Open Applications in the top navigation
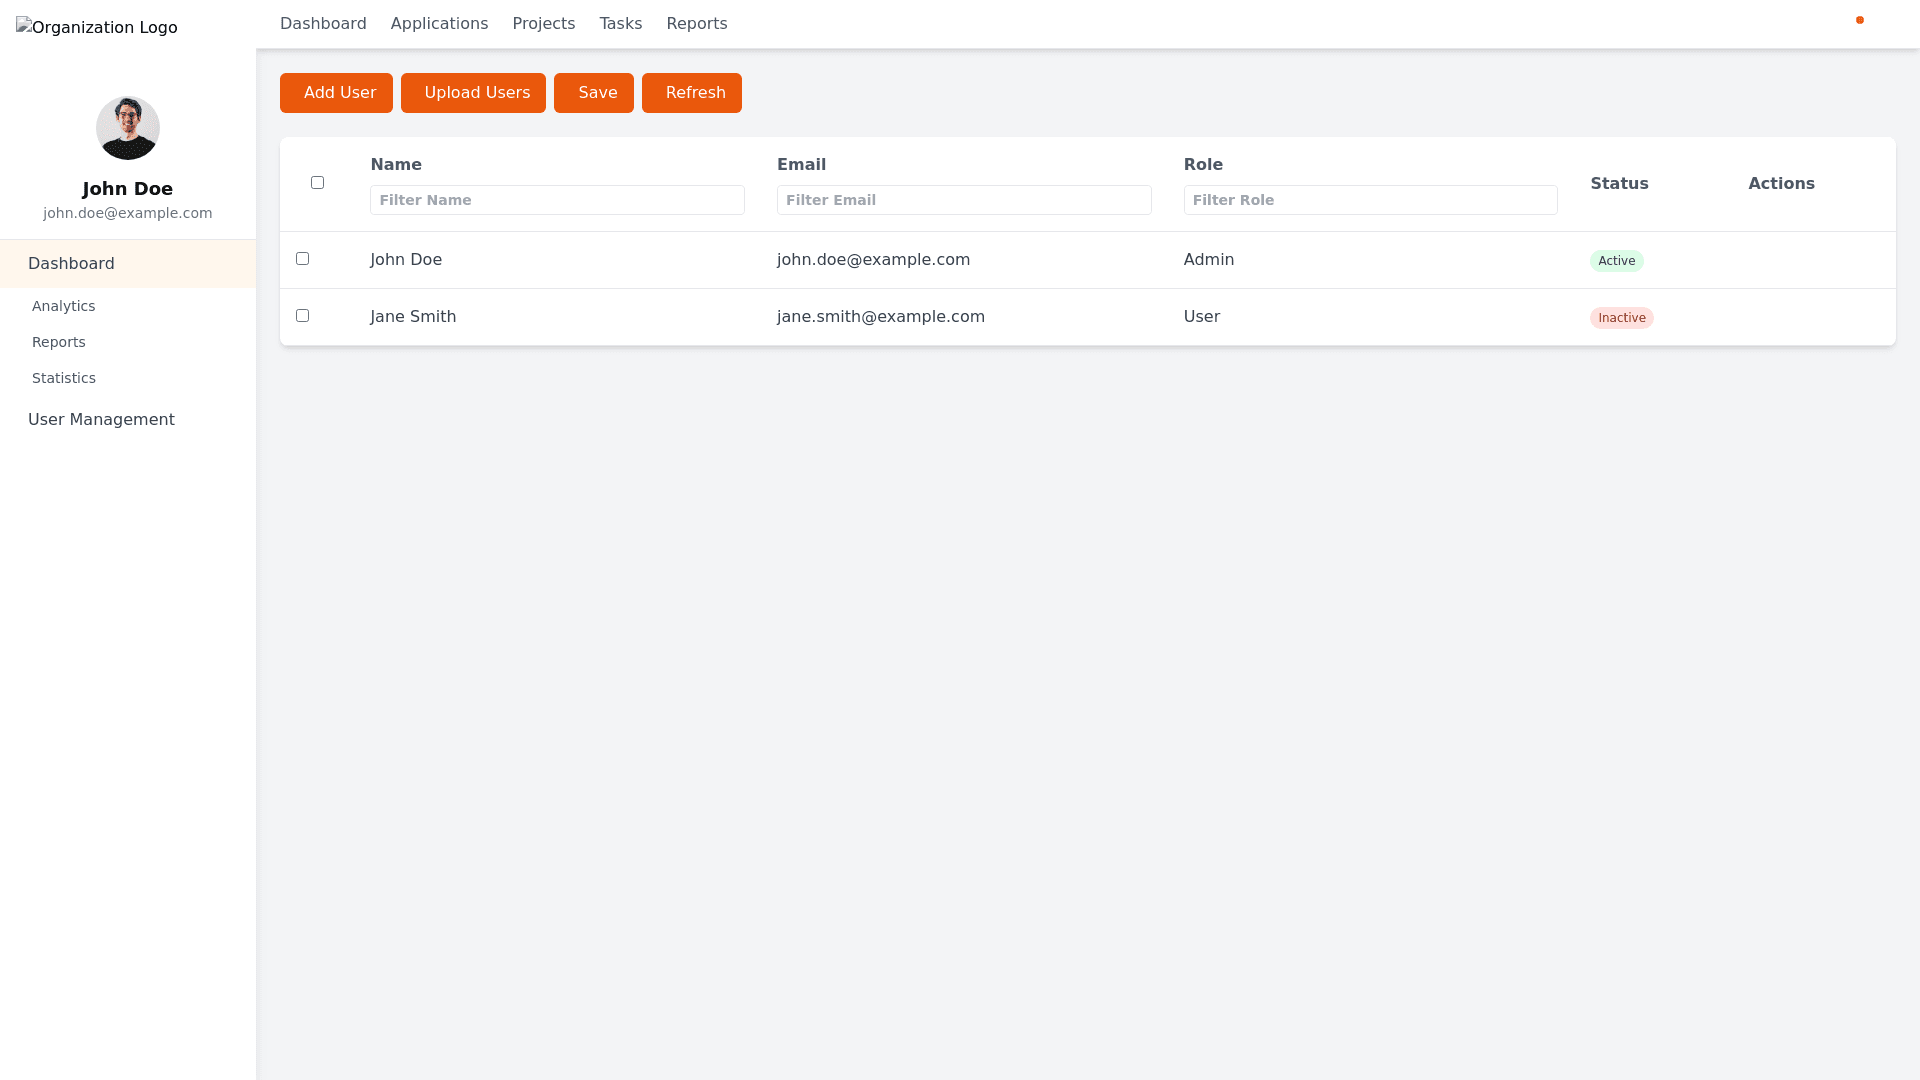 click(x=439, y=23)
